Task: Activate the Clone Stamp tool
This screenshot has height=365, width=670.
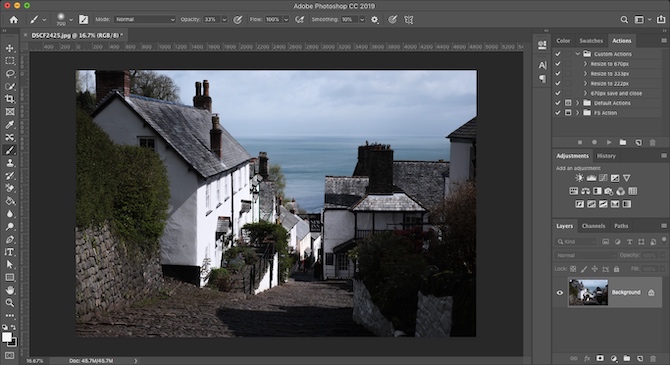Action: point(9,163)
